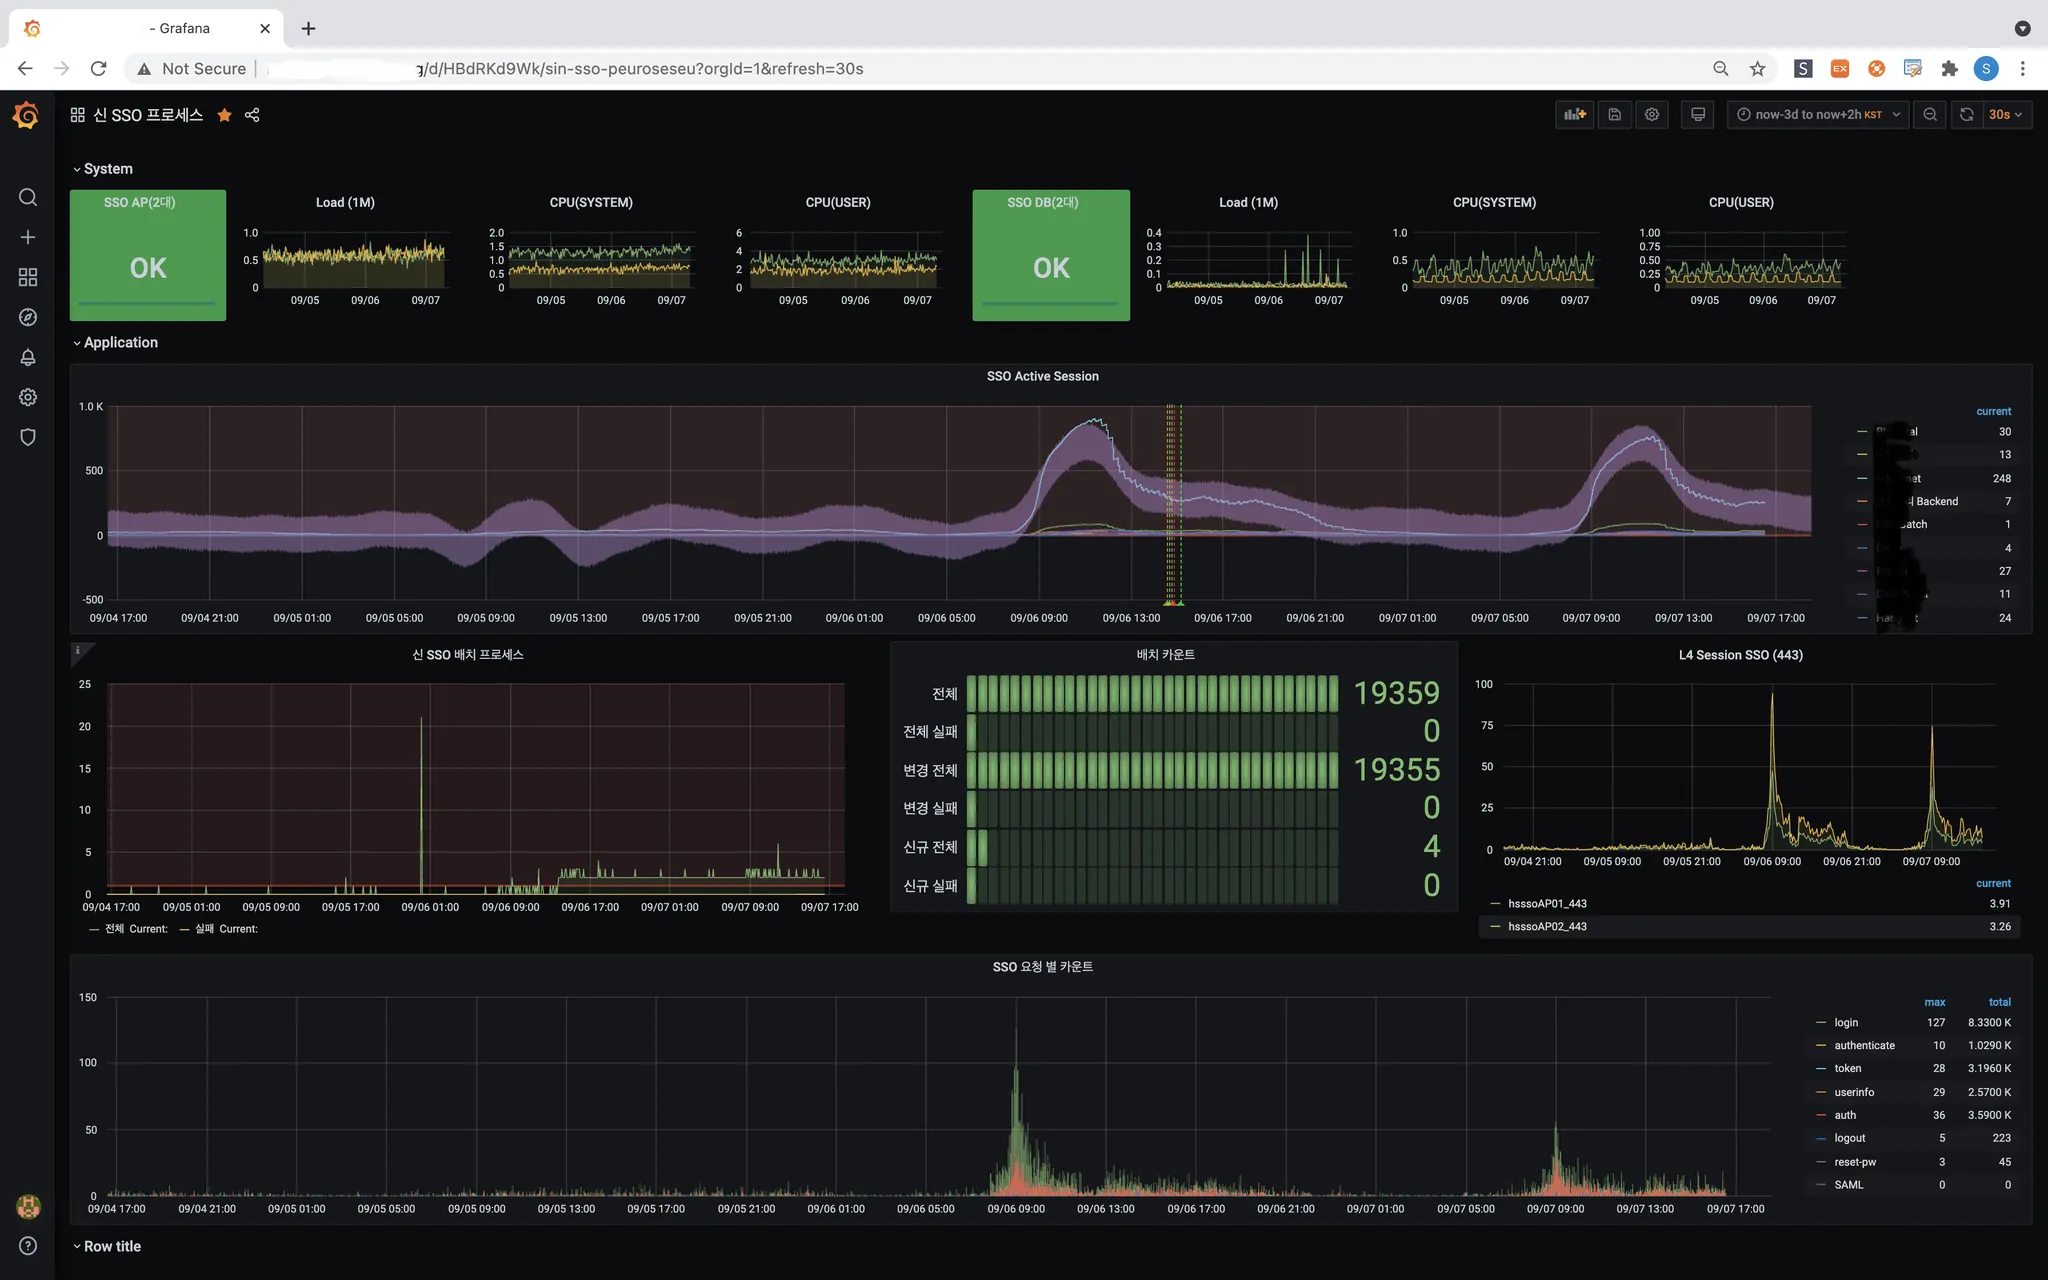Open the Alerting bell sidebar icon

click(28, 357)
